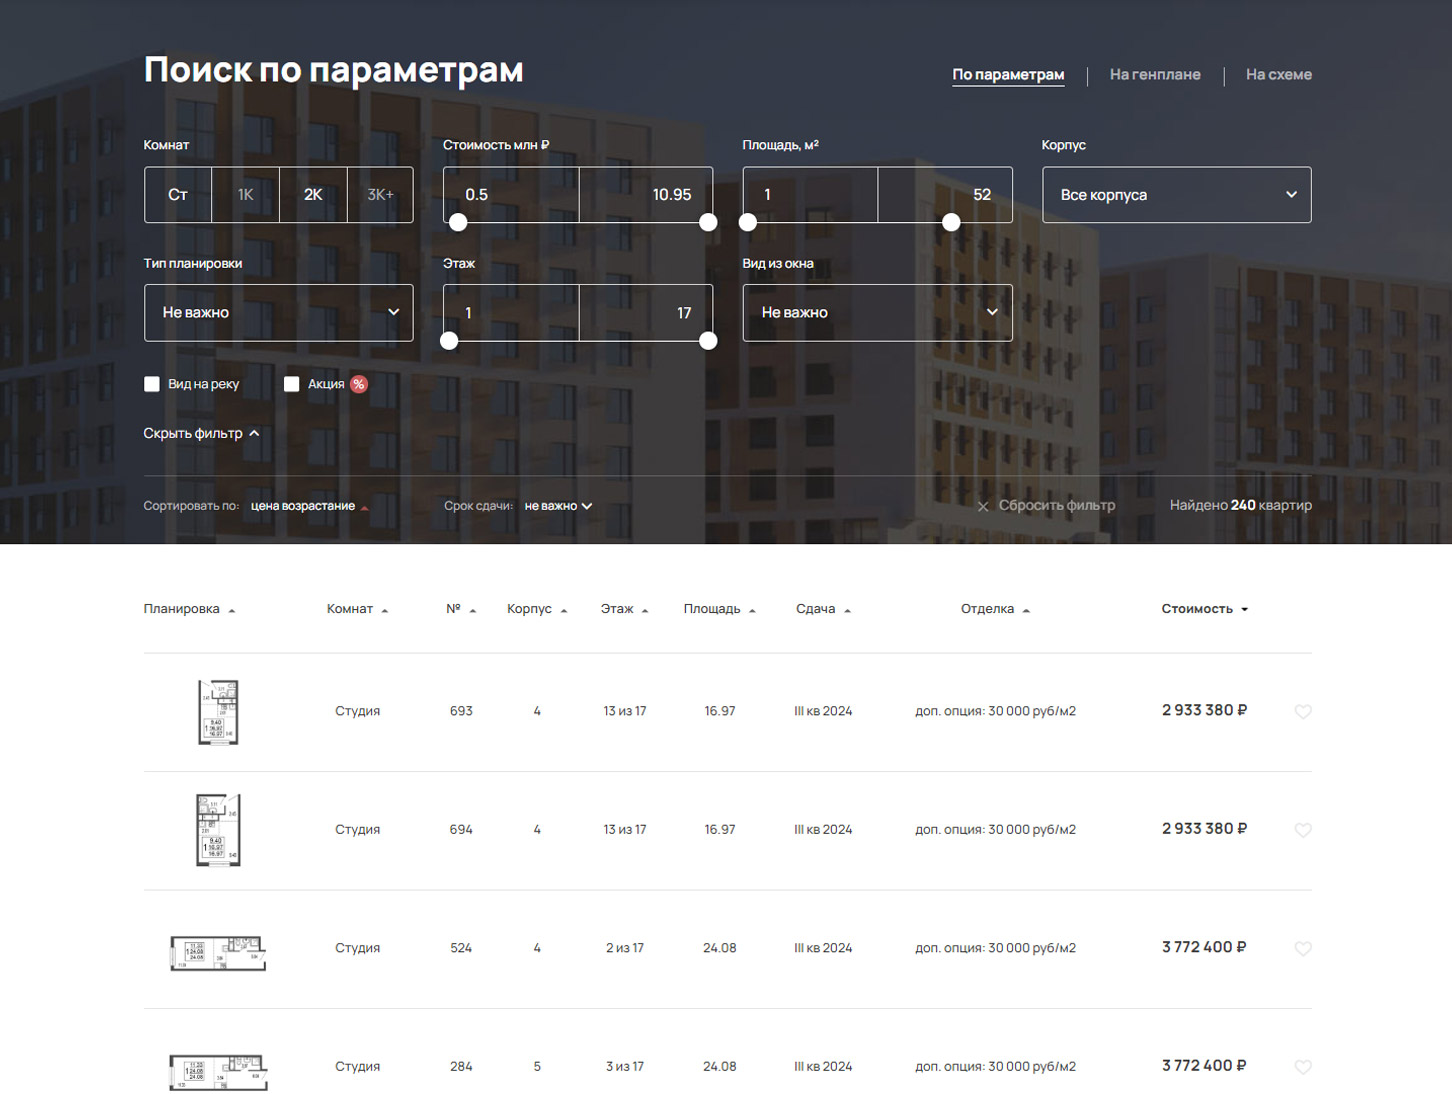
Task: Sort table by Комнат column
Action: click(357, 609)
